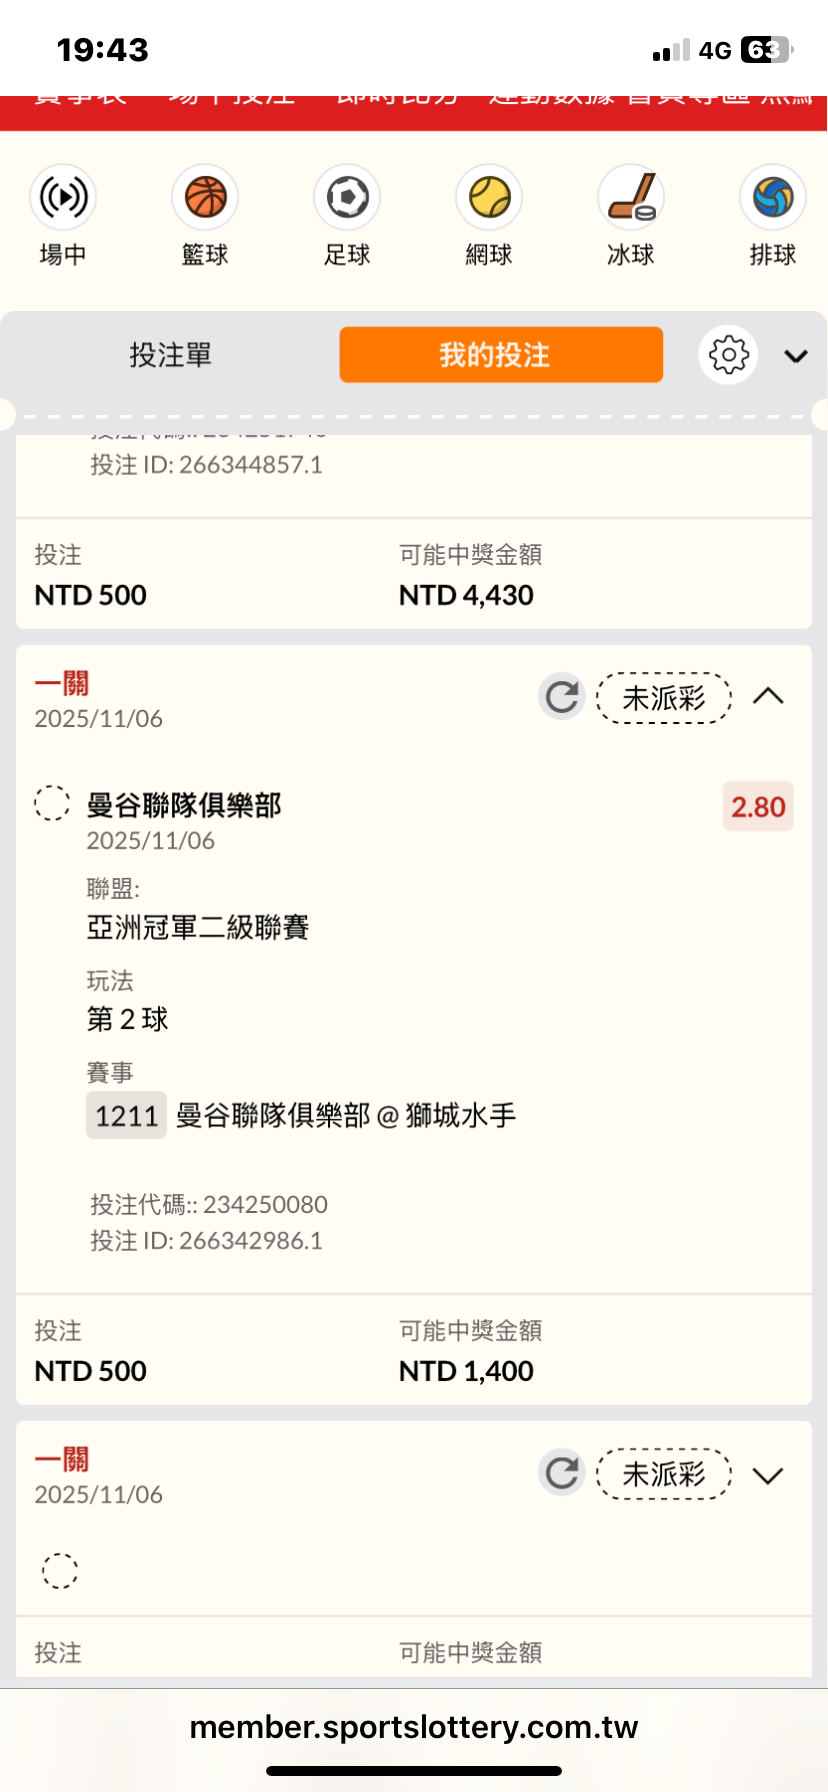Screen dimensions: 828x1792
Task: Click the 2.80 odds badge
Action: [x=758, y=807]
